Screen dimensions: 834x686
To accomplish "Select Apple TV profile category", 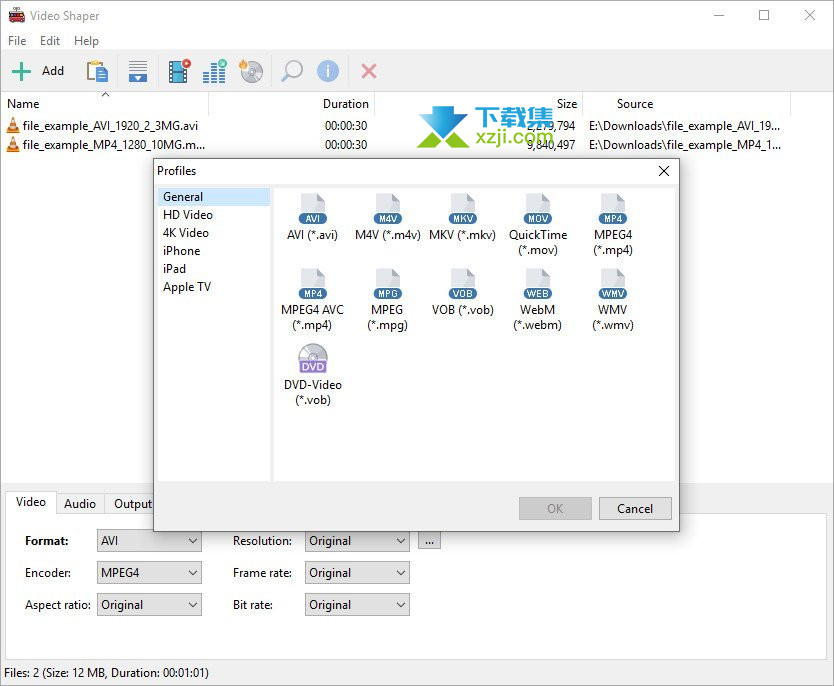I will click(x=214, y=287).
